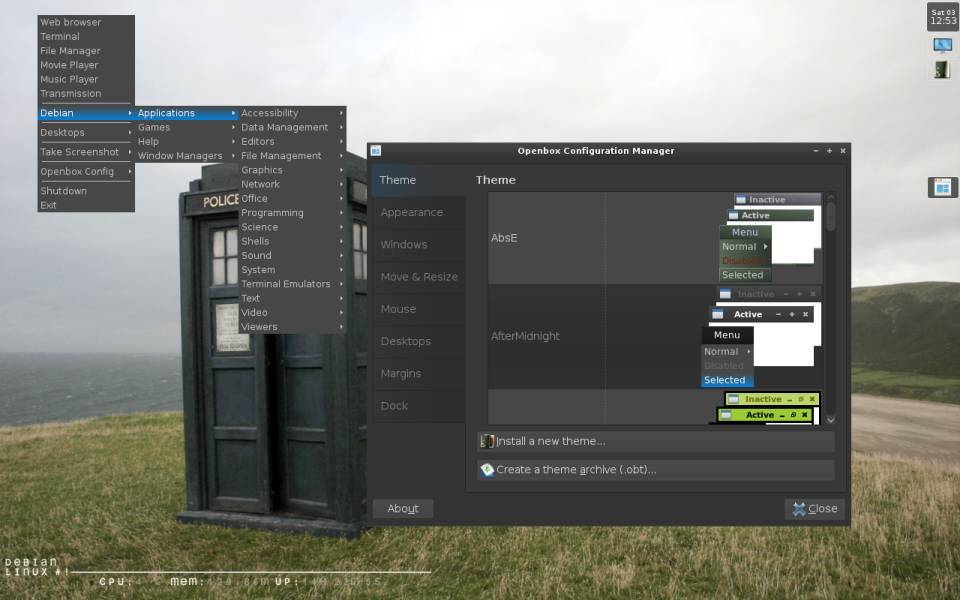Start Movie Player from the menu

coord(86,65)
